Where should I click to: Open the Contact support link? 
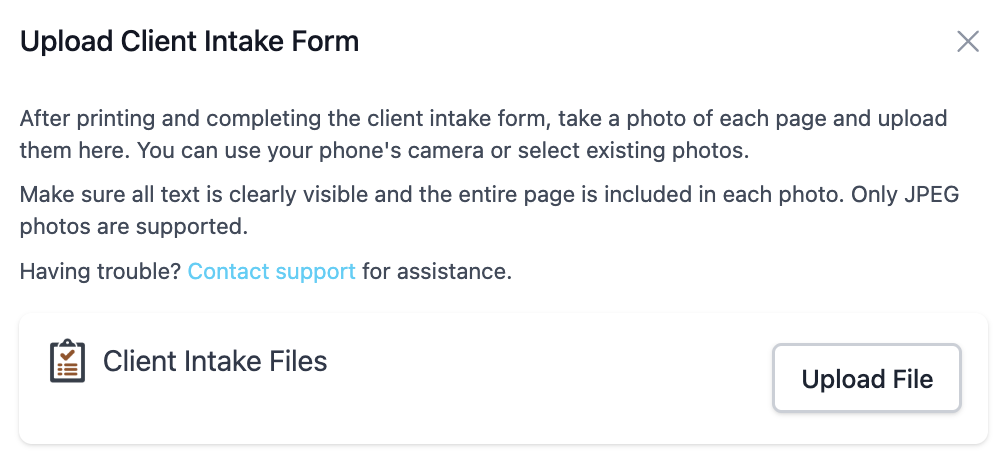pos(271,271)
